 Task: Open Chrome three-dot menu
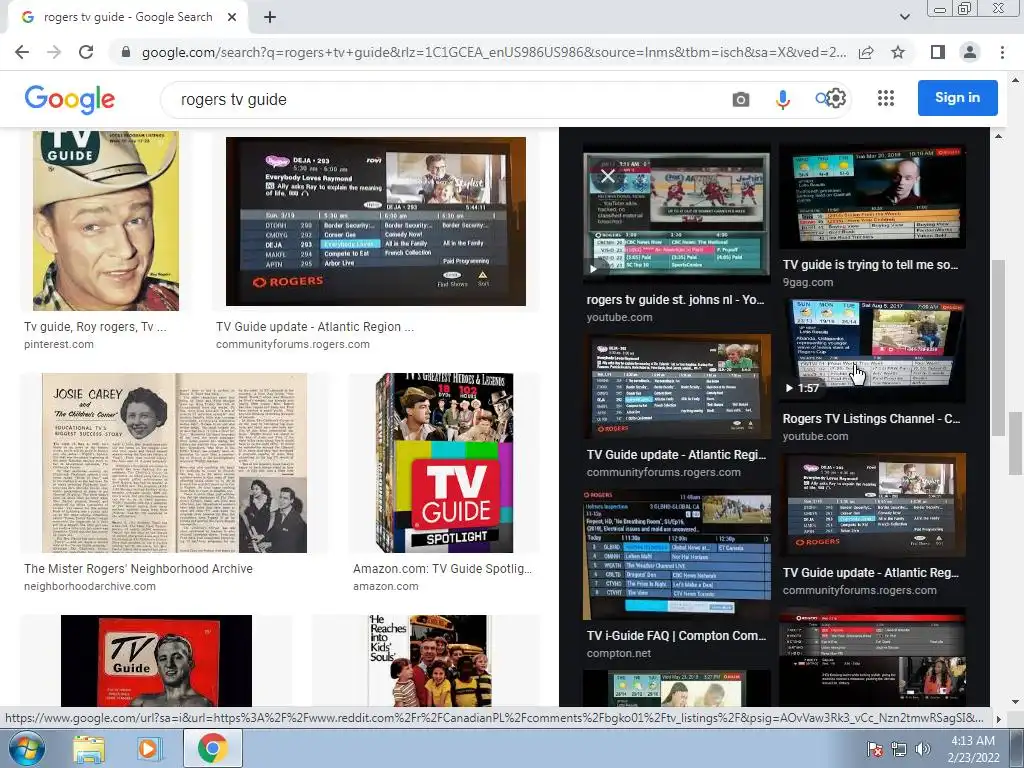(1002, 52)
